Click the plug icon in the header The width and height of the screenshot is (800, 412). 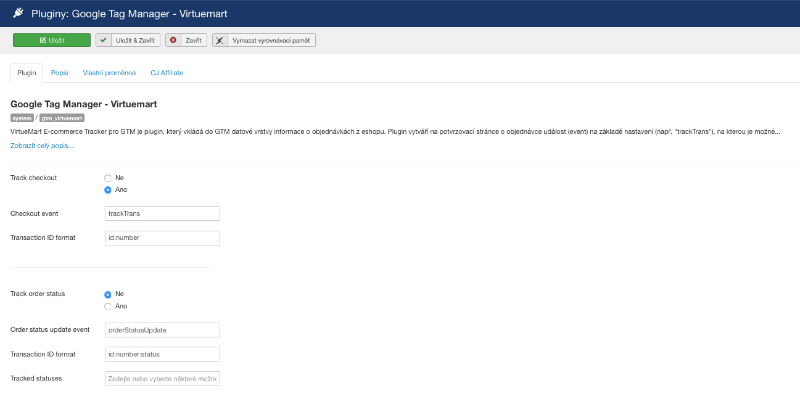tap(18, 13)
